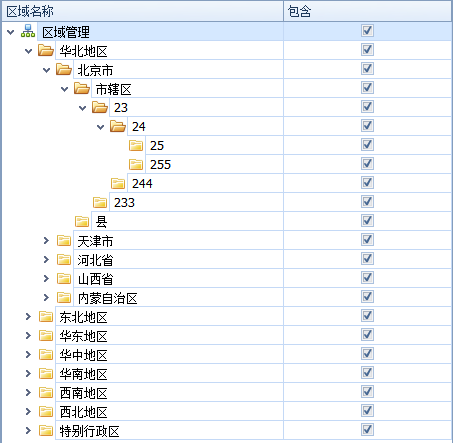The image size is (453, 443).
Task: Click the folder icon of 特别行政区
Action: point(46,431)
